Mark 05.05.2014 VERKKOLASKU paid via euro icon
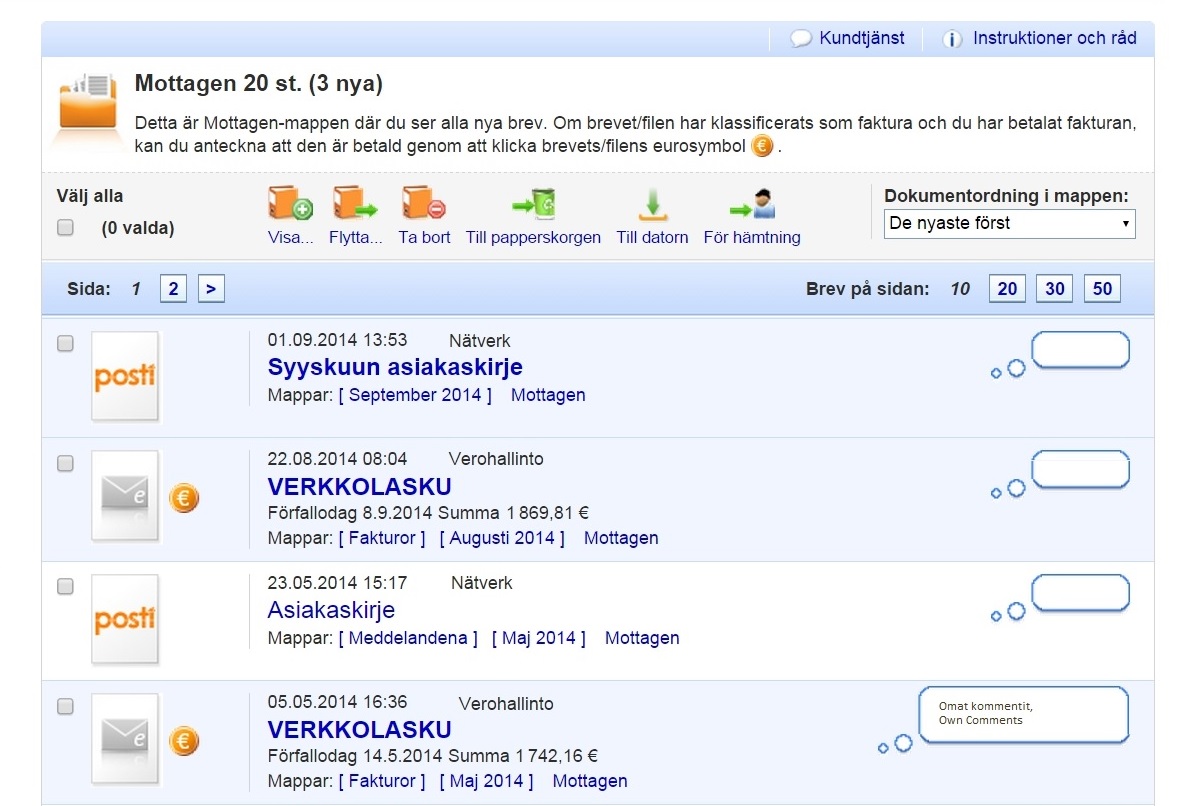 184,740
